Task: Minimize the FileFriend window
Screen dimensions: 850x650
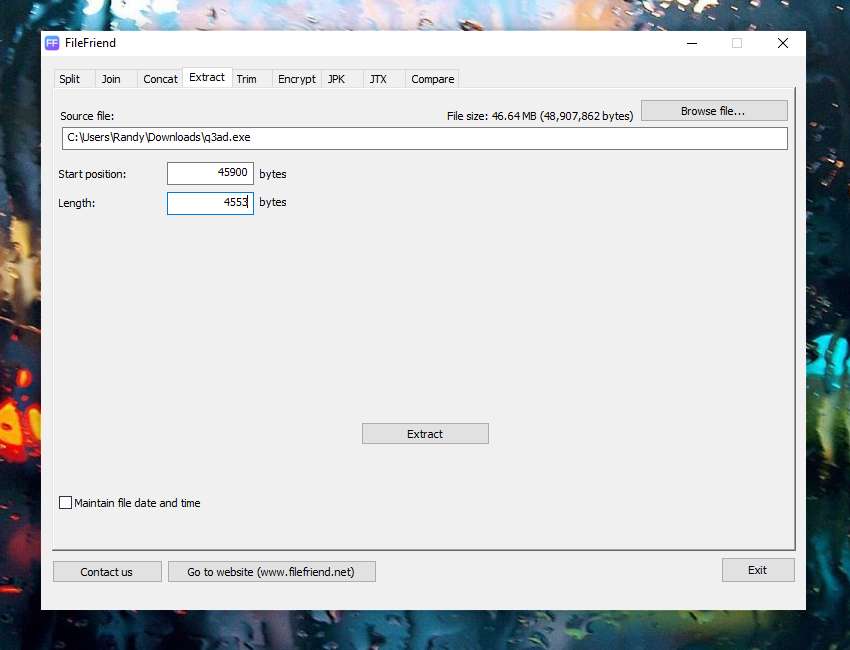Action: 692,43
